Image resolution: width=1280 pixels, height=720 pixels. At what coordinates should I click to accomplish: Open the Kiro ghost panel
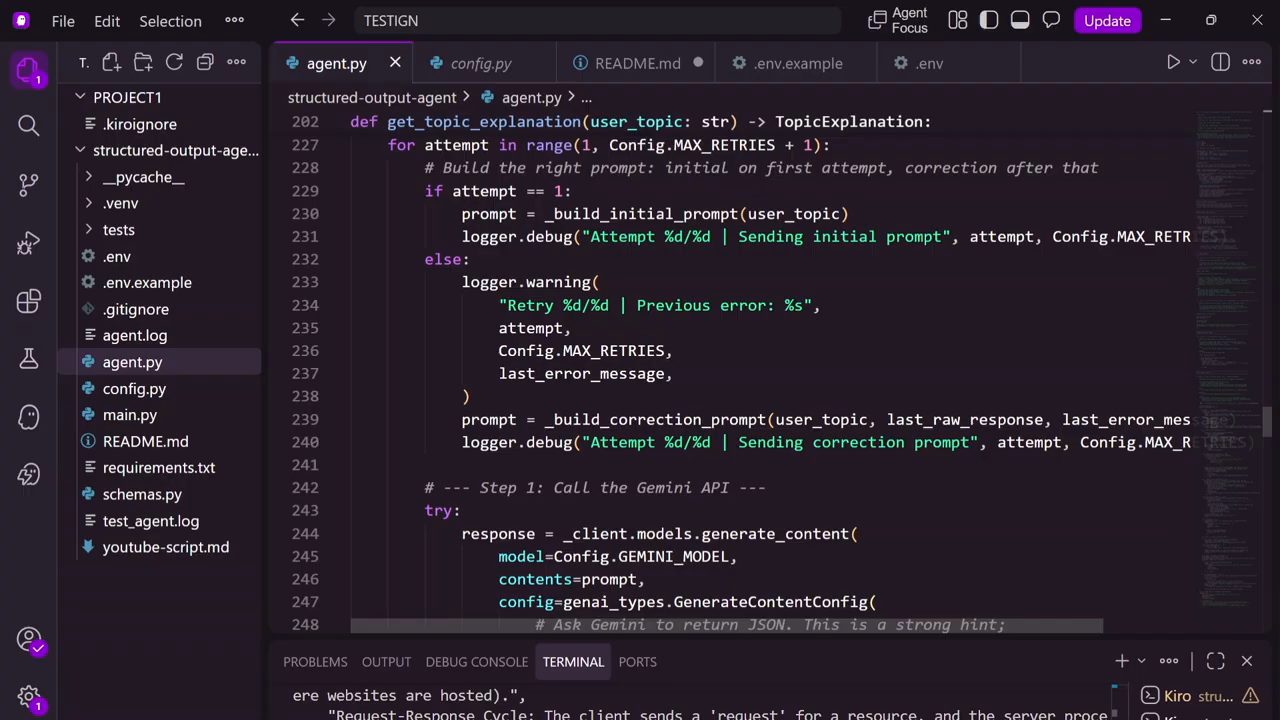point(28,417)
